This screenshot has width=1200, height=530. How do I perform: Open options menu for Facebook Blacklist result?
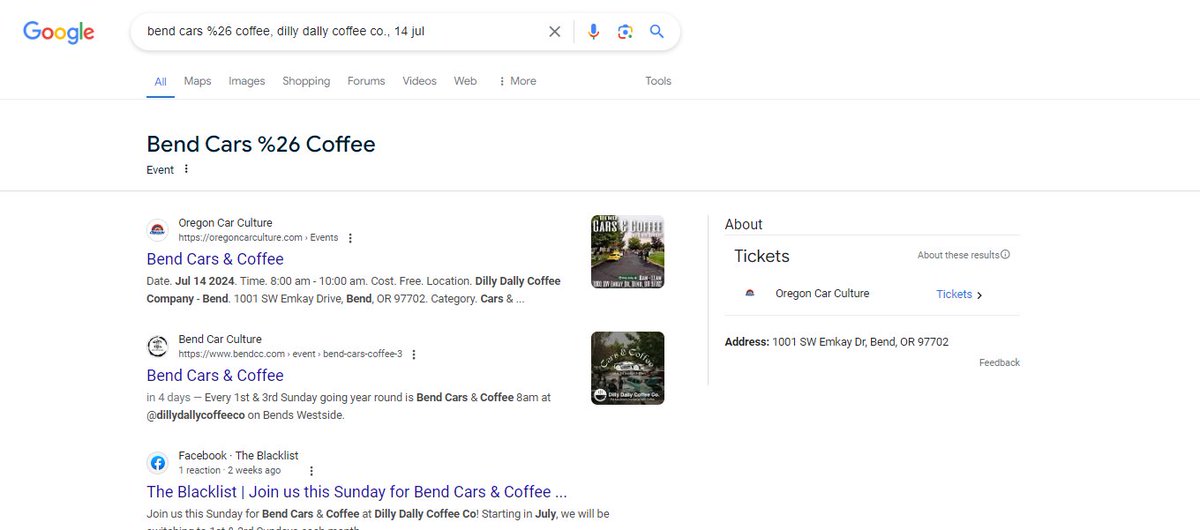[311, 470]
